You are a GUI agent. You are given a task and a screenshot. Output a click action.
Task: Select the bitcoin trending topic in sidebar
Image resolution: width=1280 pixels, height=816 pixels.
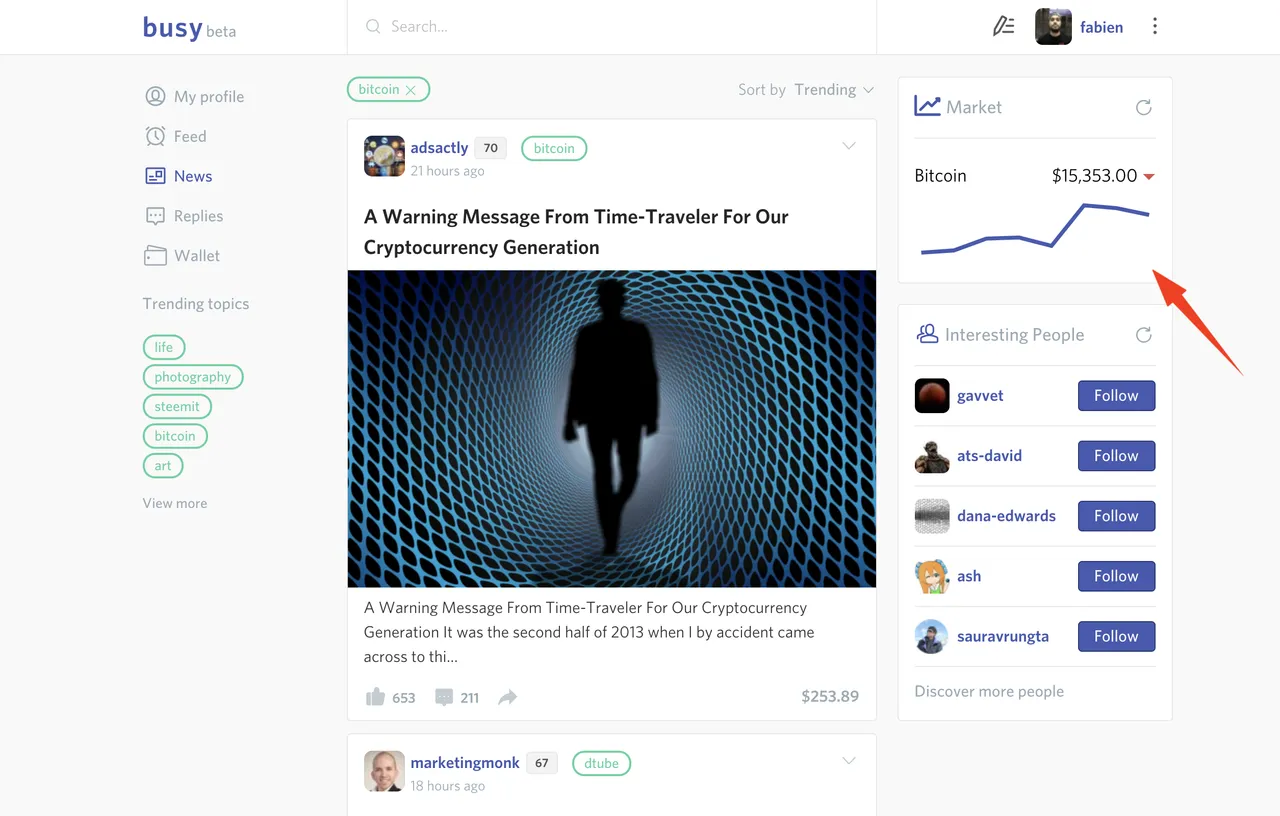click(175, 436)
